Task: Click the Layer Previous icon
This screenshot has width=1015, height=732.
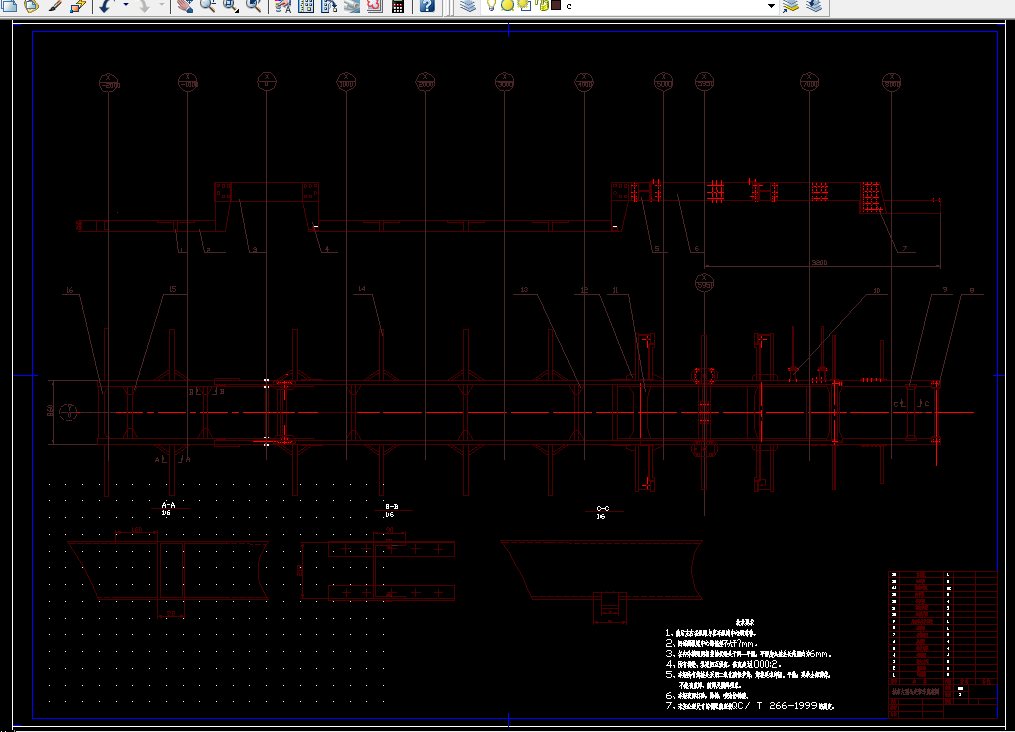Action: [814, 6]
